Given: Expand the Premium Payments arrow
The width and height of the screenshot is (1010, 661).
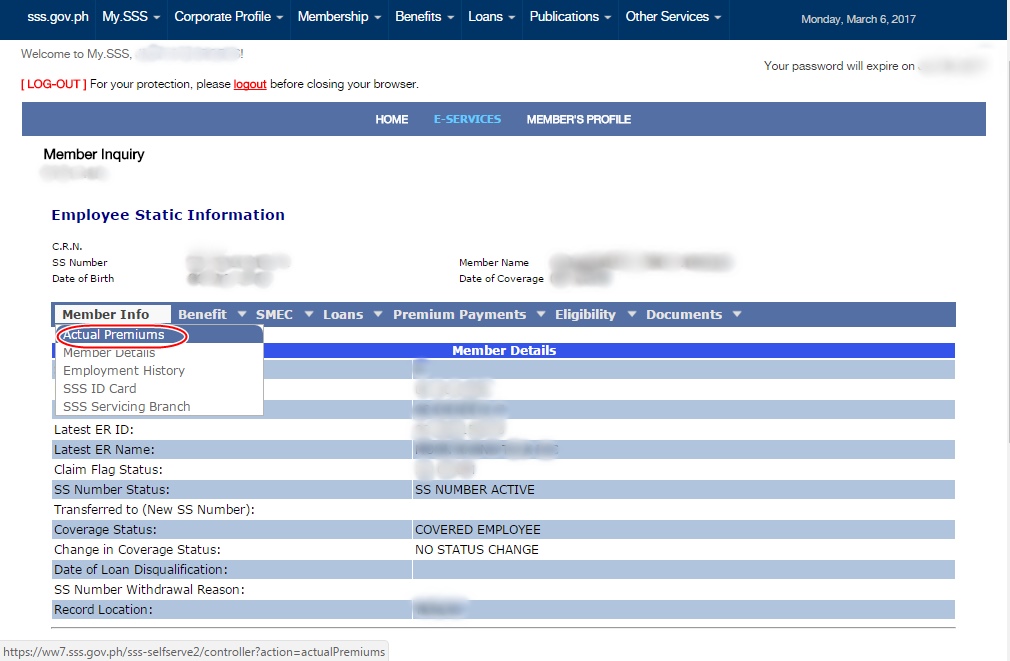Looking at the screenshot, I should pyautogui.click(x=541, y=314).
